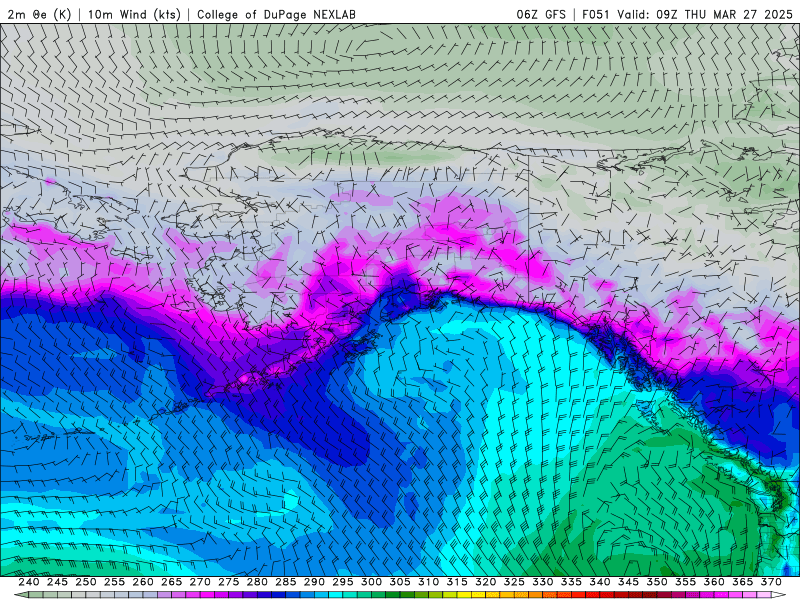Click the left arrow end of the color bar
This screenshot has height=600, width=800.
pyautogui.click(x=20, y=595)
